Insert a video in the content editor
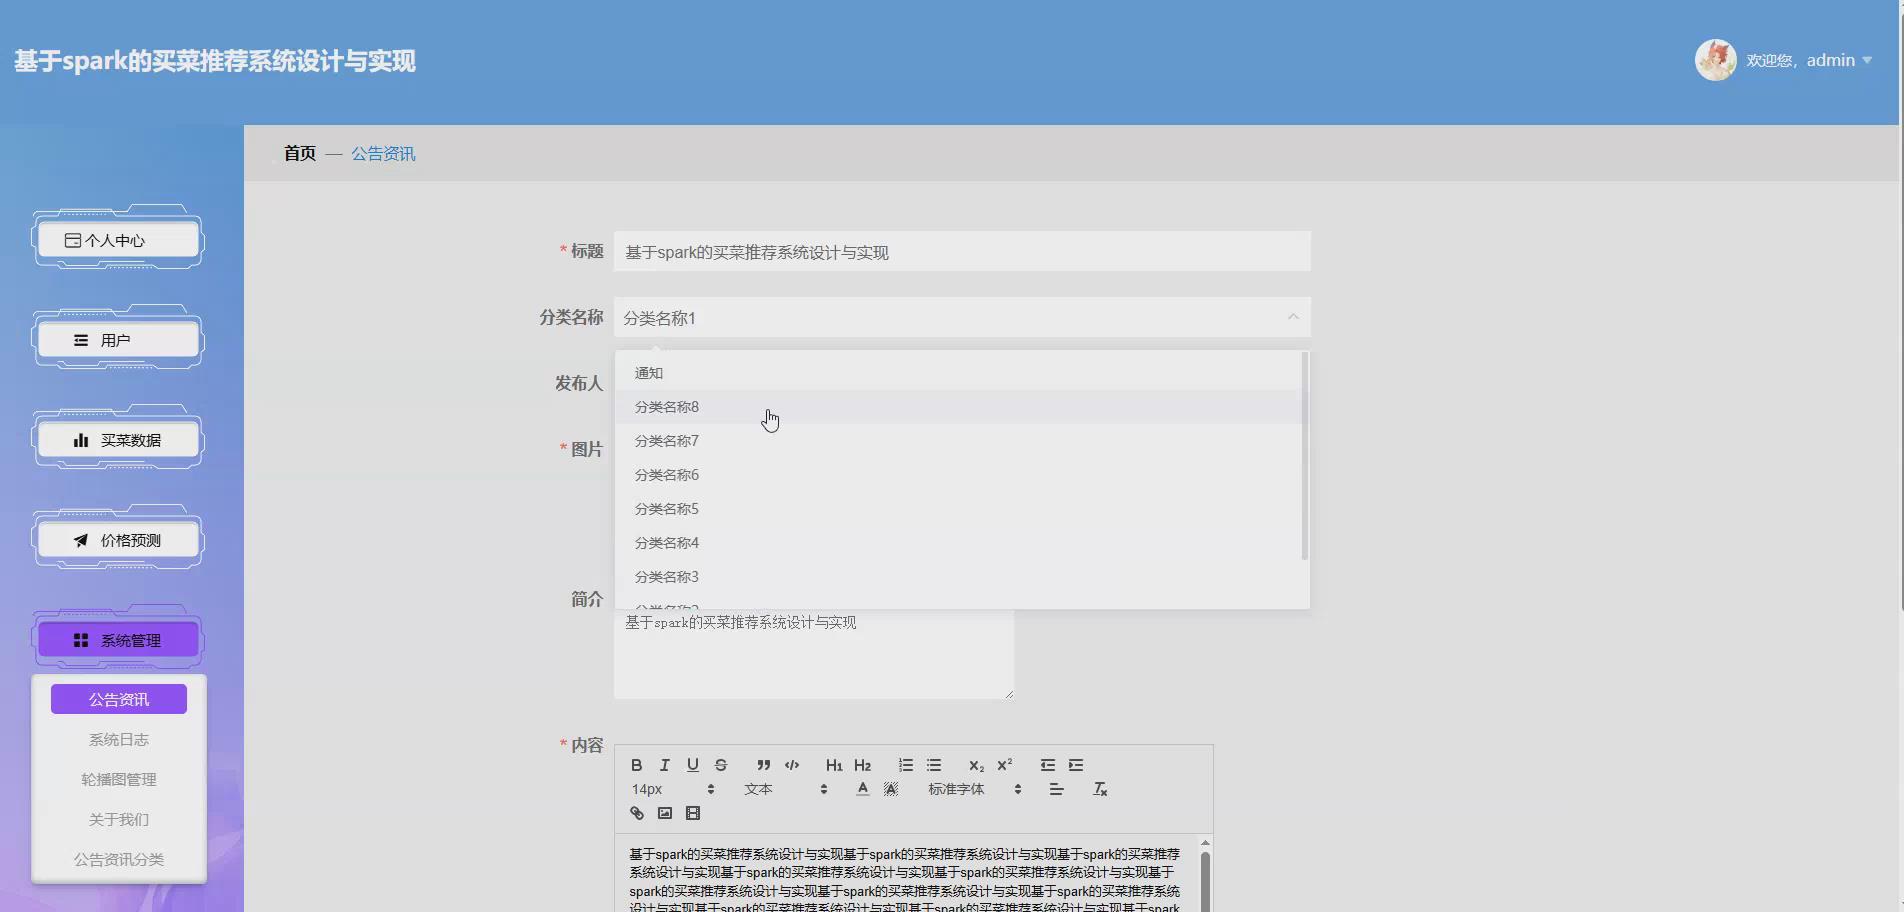This screenshot has width=1904, height=912. coord(693,813)
